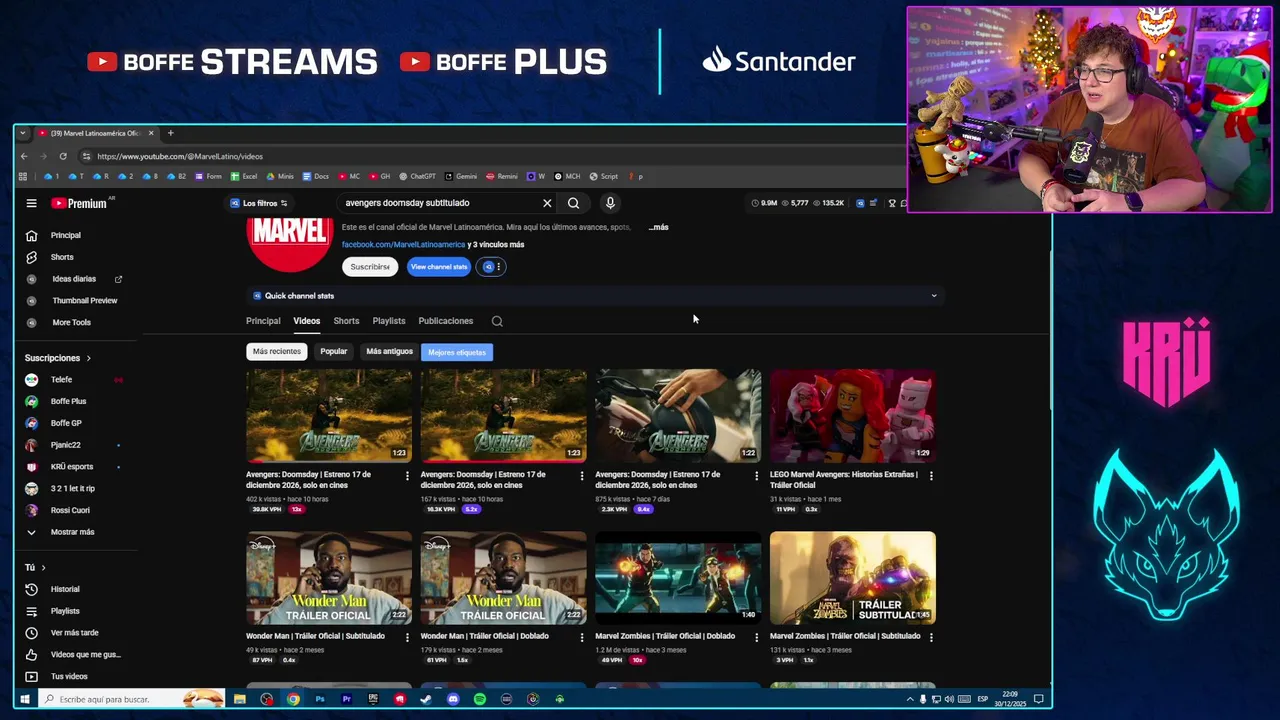
Task: Select the Marvel Latinoamérica browser tab
Action: [x=95, y=133]
